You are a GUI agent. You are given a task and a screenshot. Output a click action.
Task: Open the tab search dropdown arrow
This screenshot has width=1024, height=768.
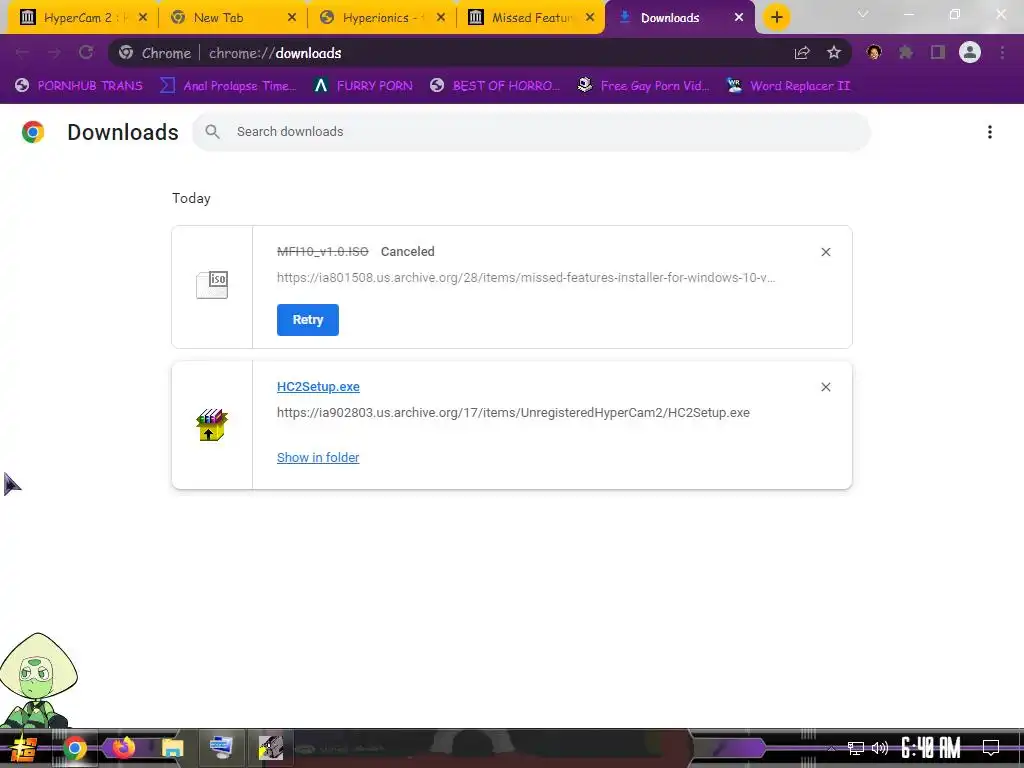click(x=863, y=14)
